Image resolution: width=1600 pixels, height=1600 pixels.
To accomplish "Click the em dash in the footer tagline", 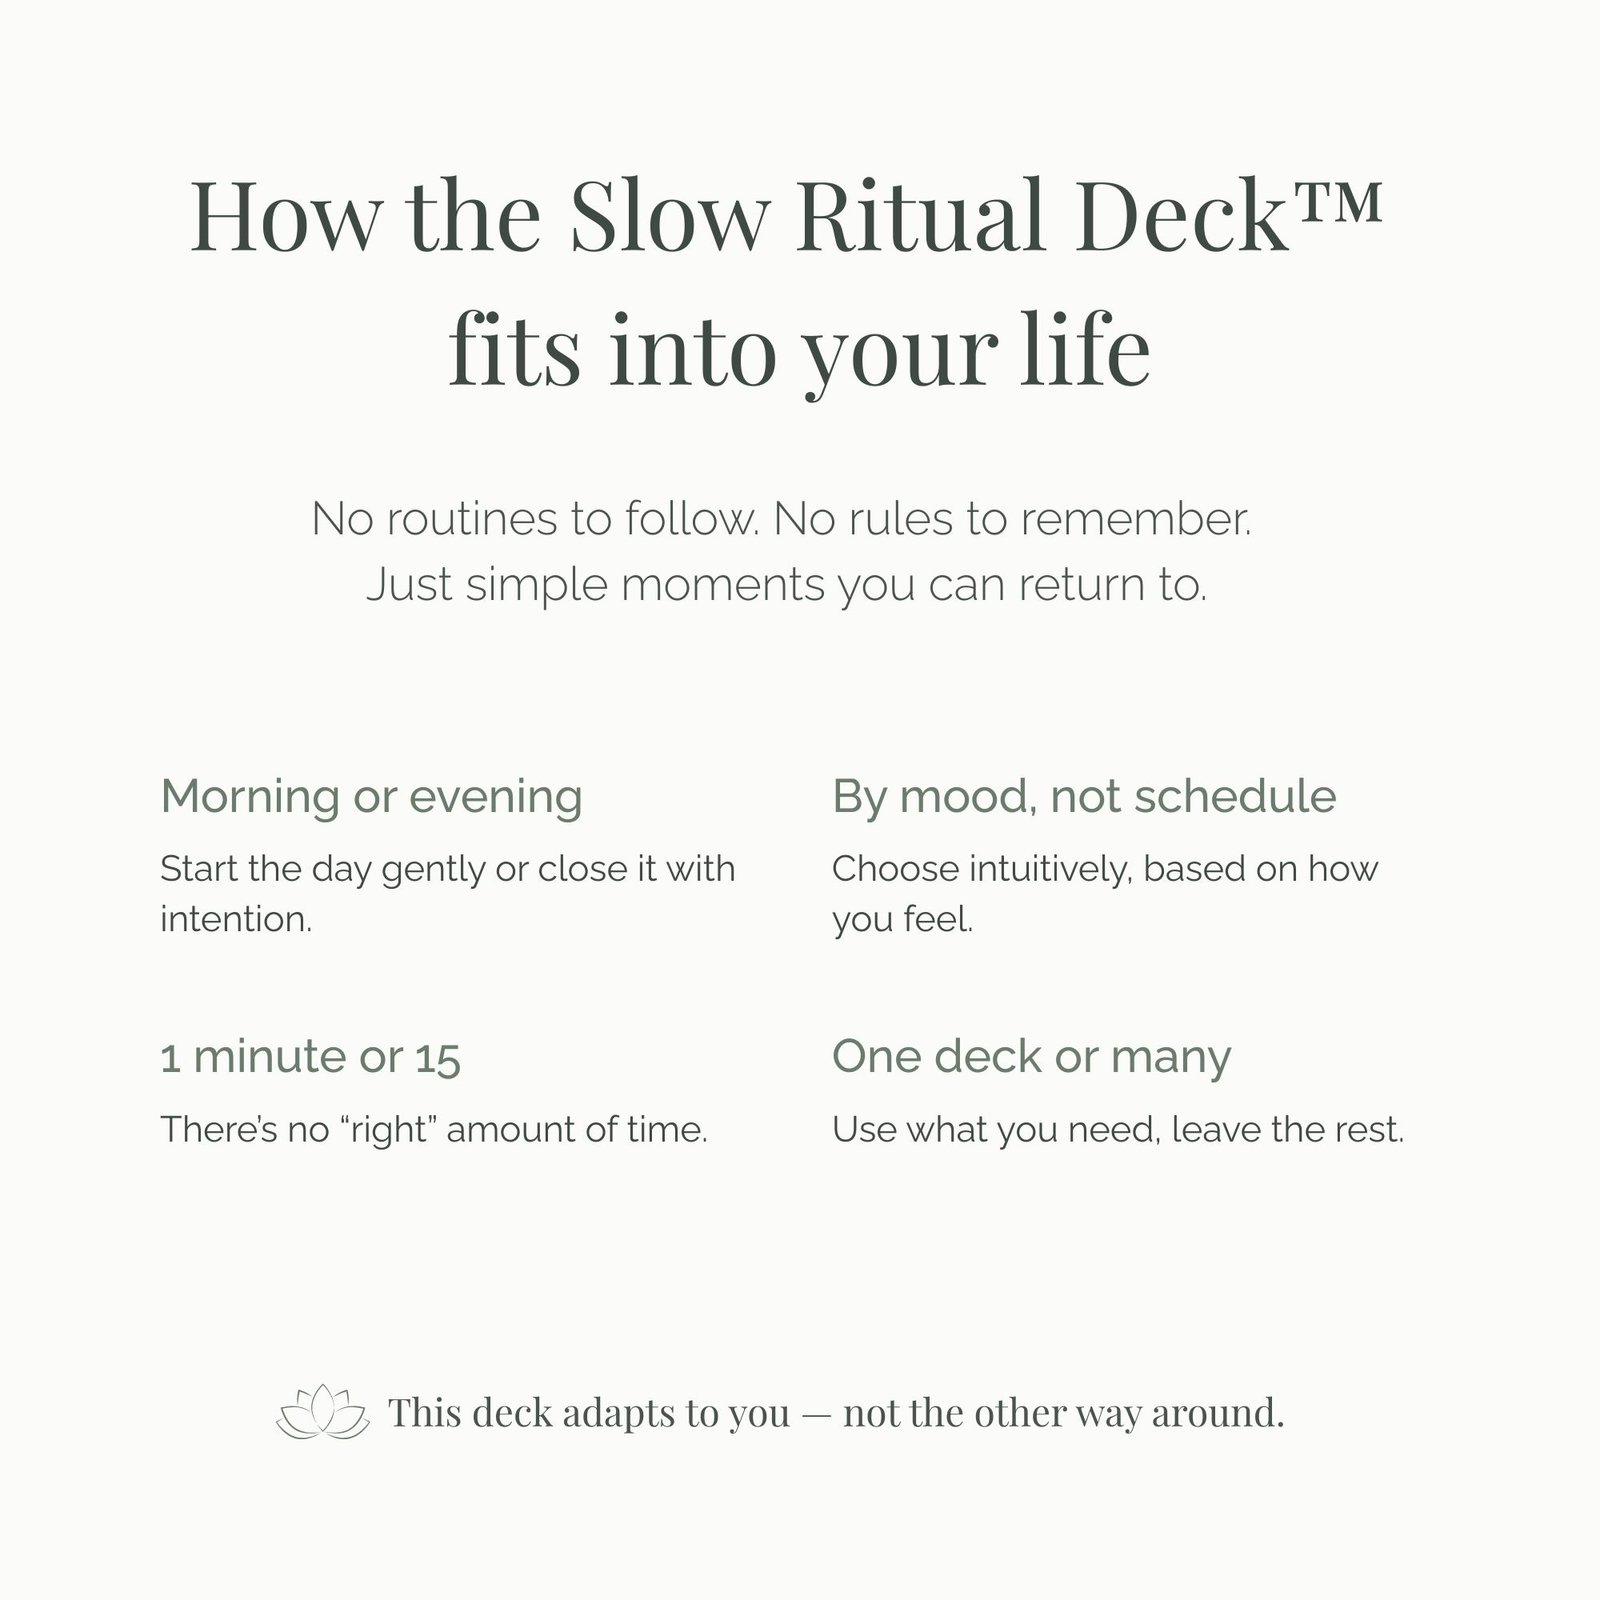I will (x=816, y=1414).
